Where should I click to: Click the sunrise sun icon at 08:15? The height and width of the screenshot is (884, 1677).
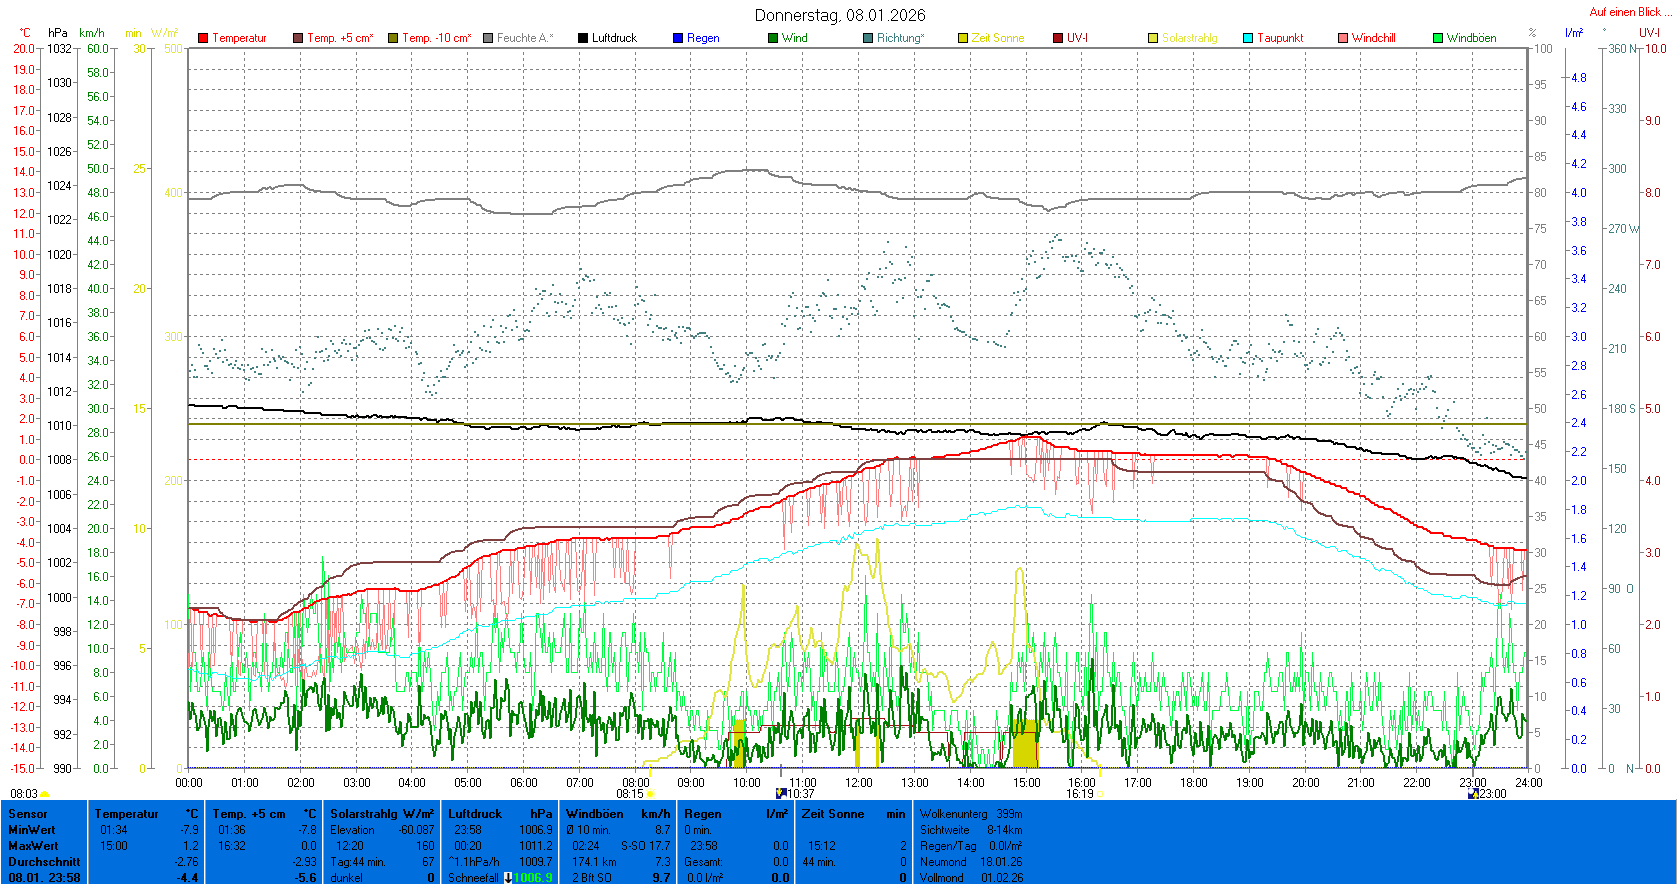pos(651,794)
